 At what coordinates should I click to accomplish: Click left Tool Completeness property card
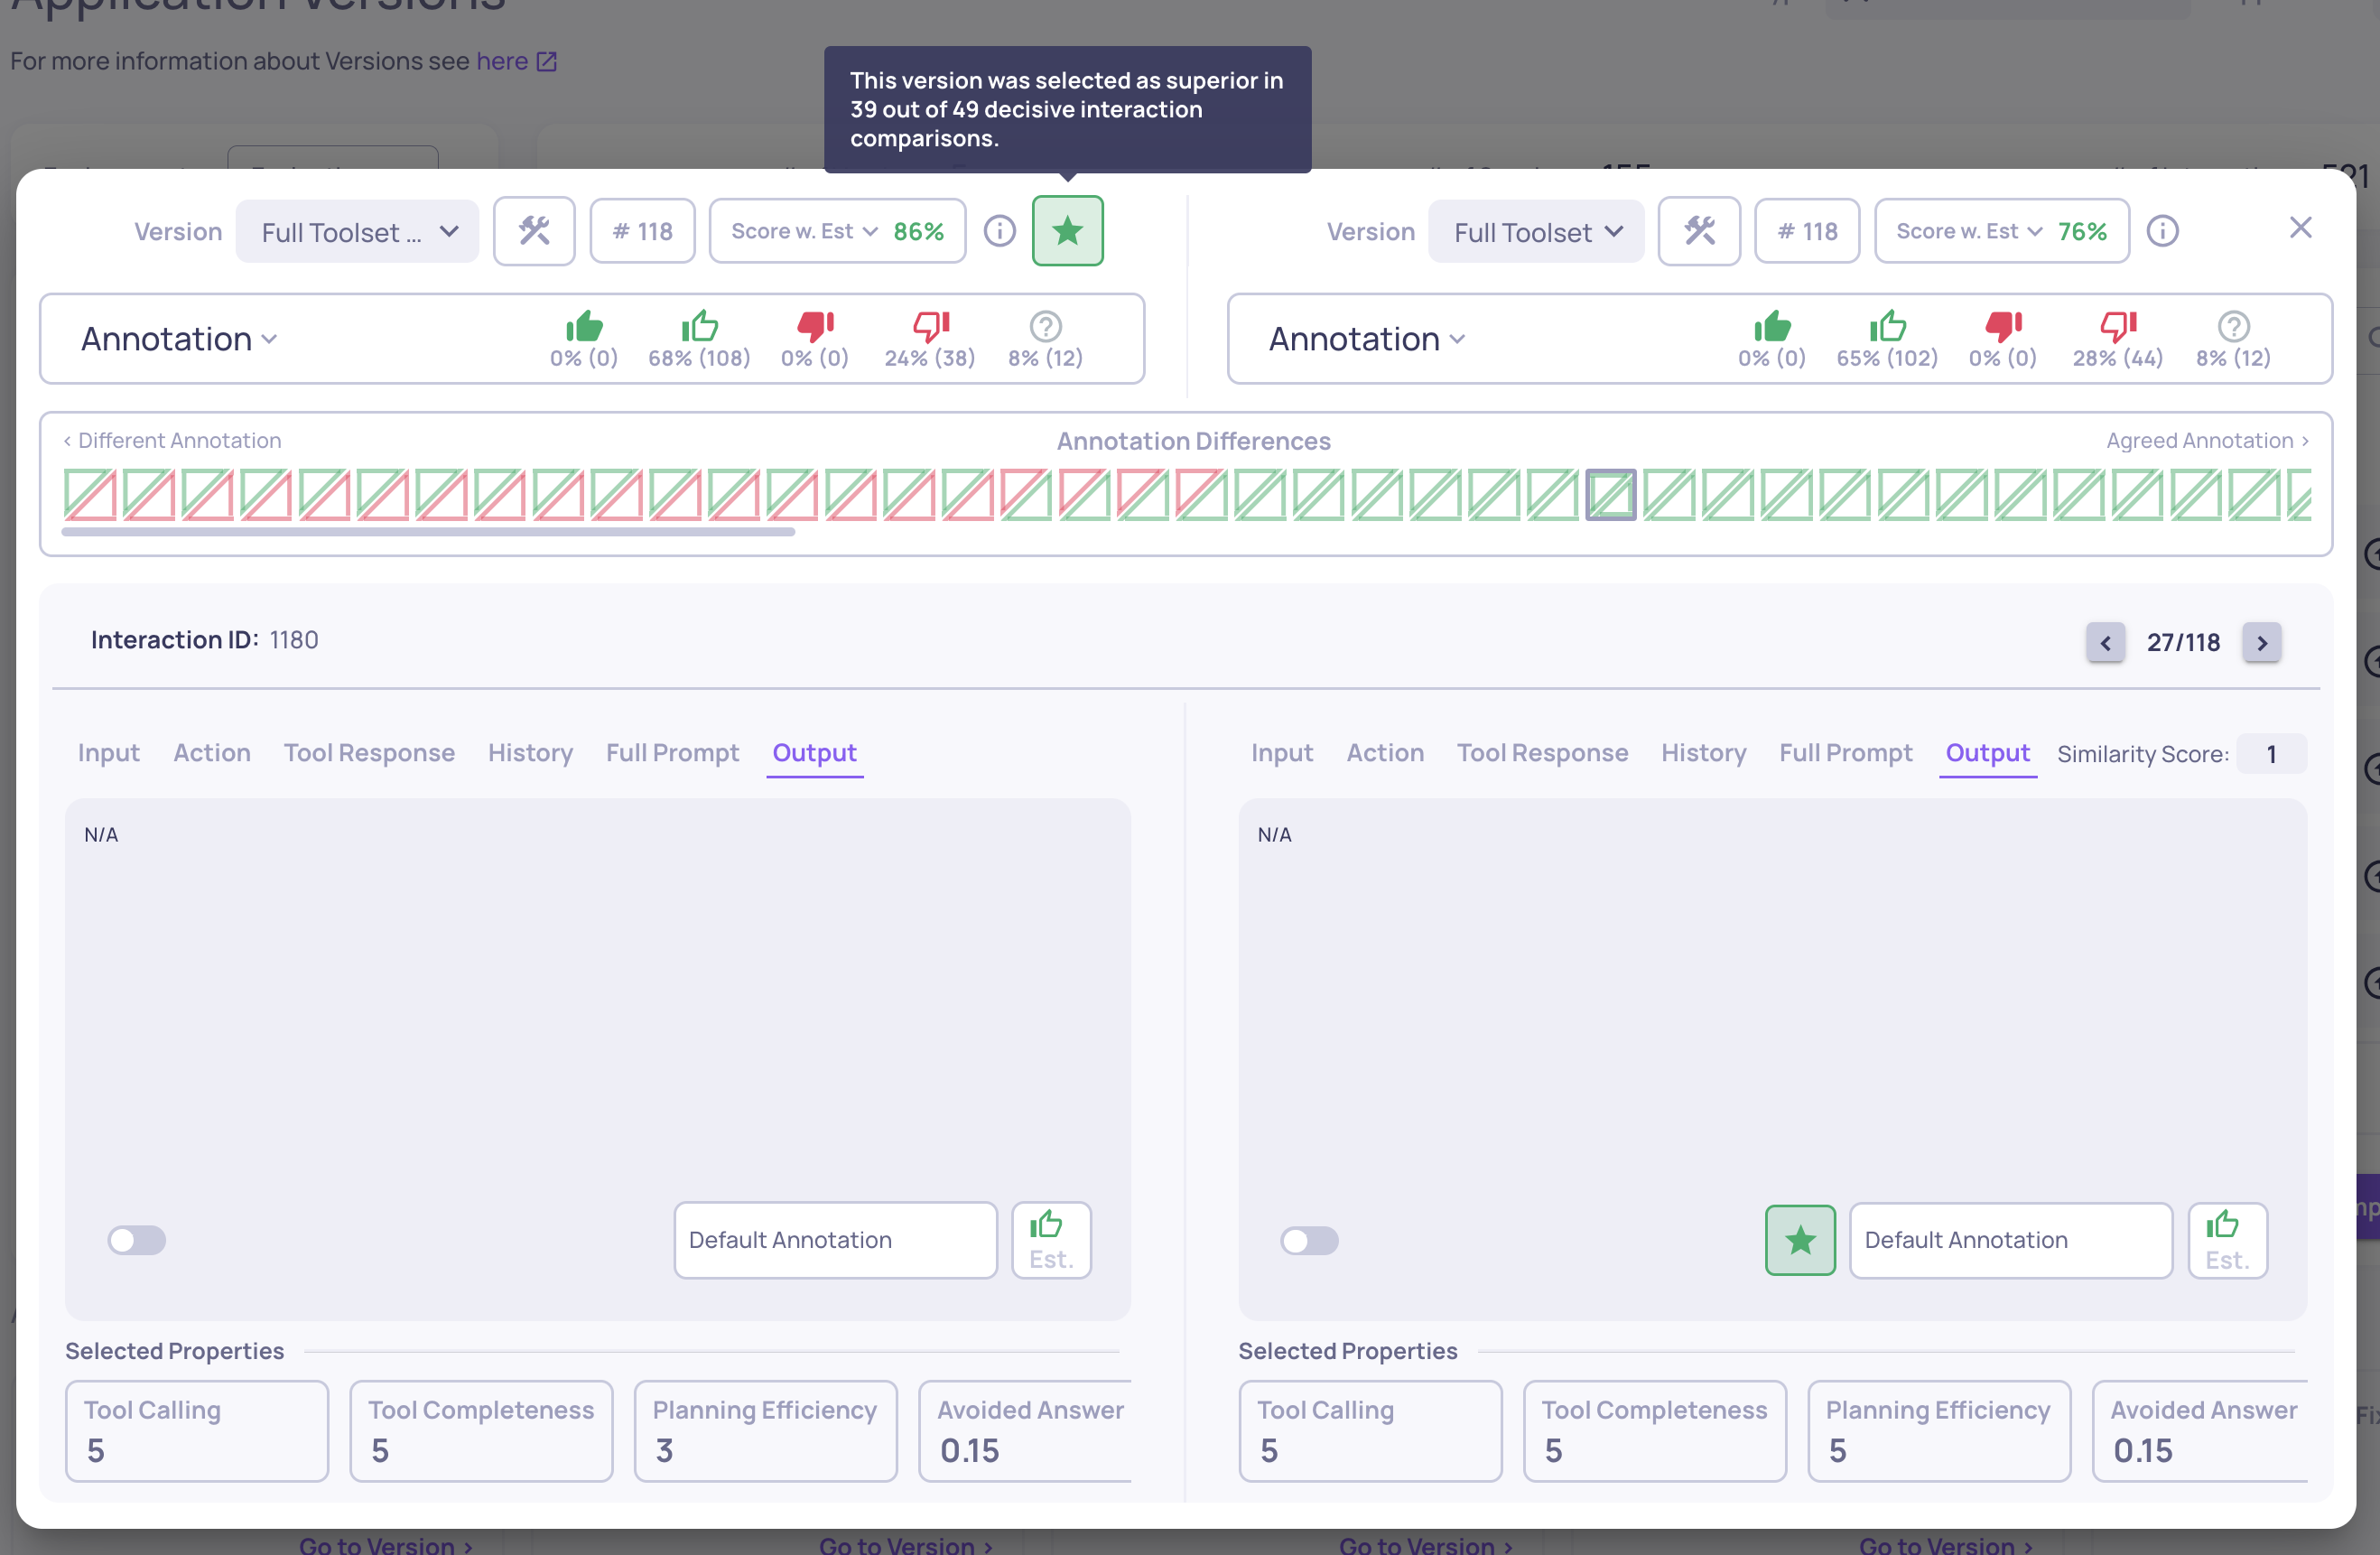[481, 1431]
